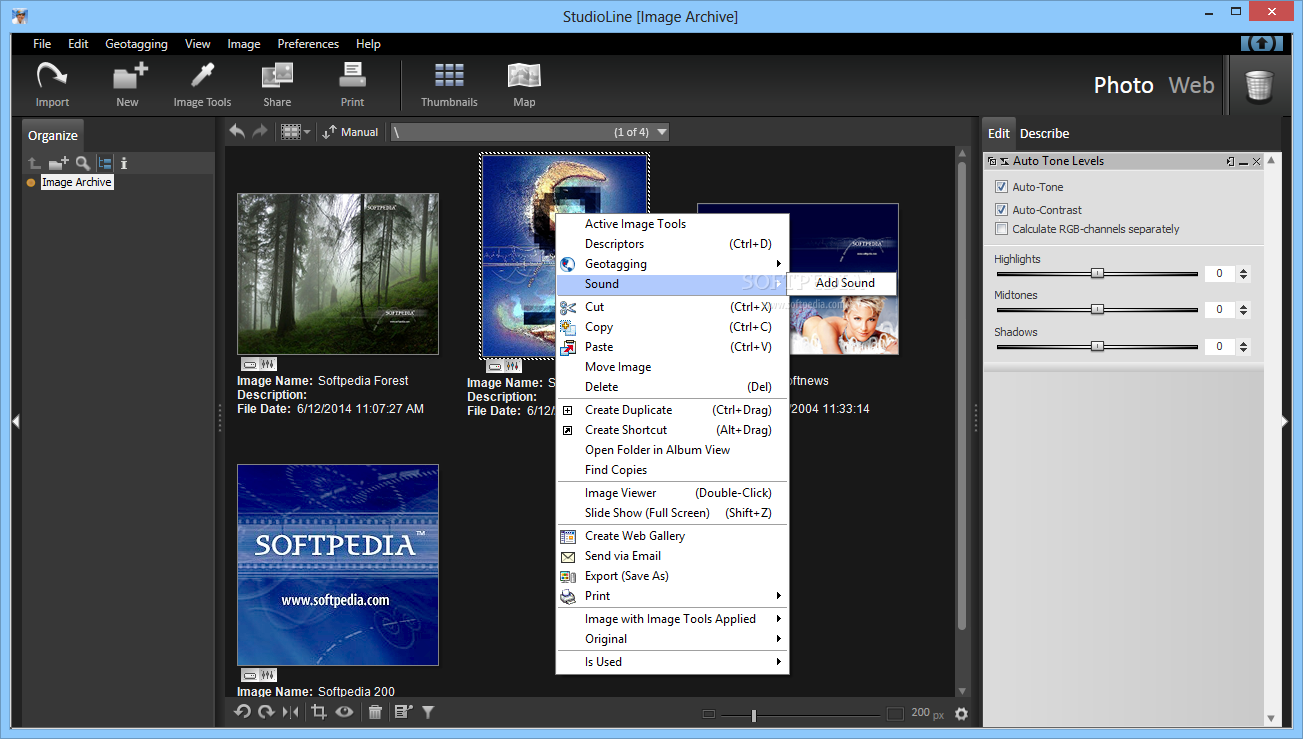
Task: Click the back arrow in browser toolbar
Action: (237, 131)
